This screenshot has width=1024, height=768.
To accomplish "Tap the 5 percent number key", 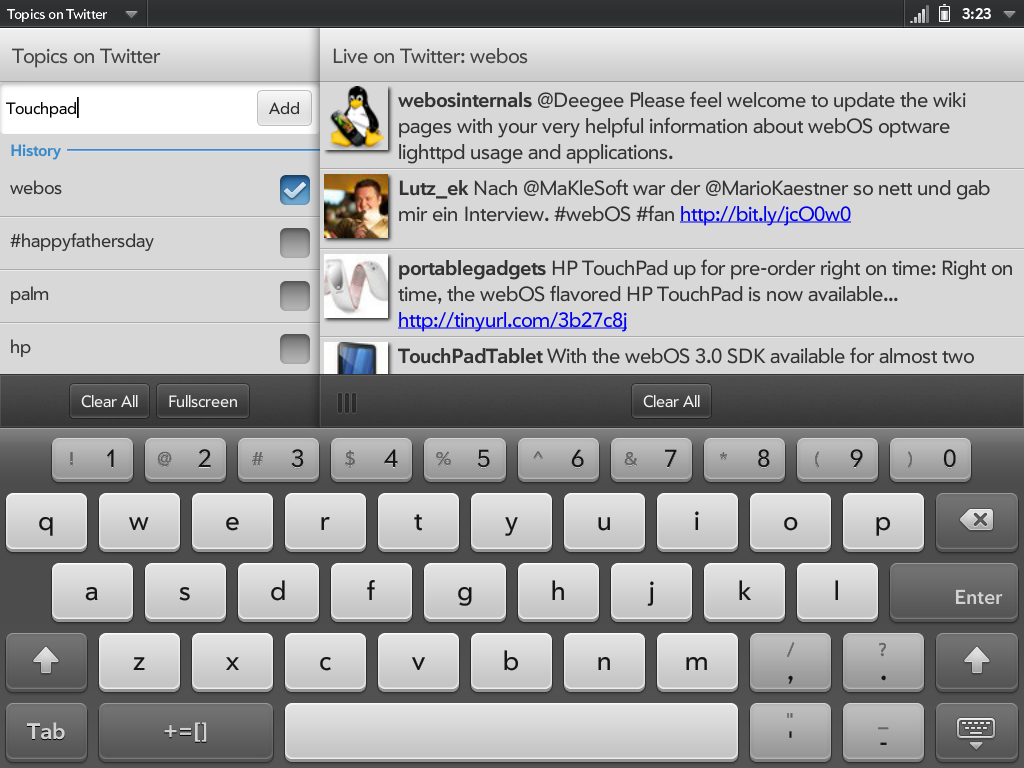I will [464, 459].
